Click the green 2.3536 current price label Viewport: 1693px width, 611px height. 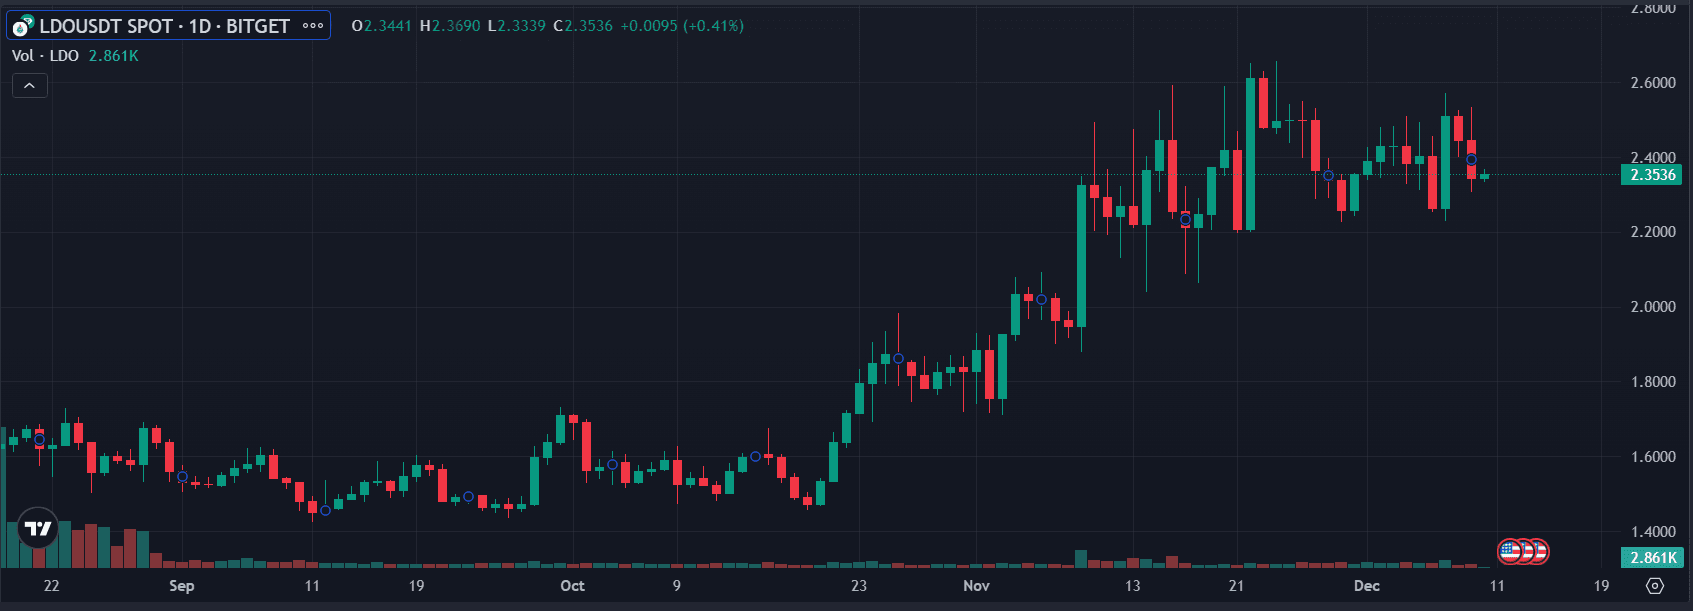pyautogui.click(x=1652, y=175)
